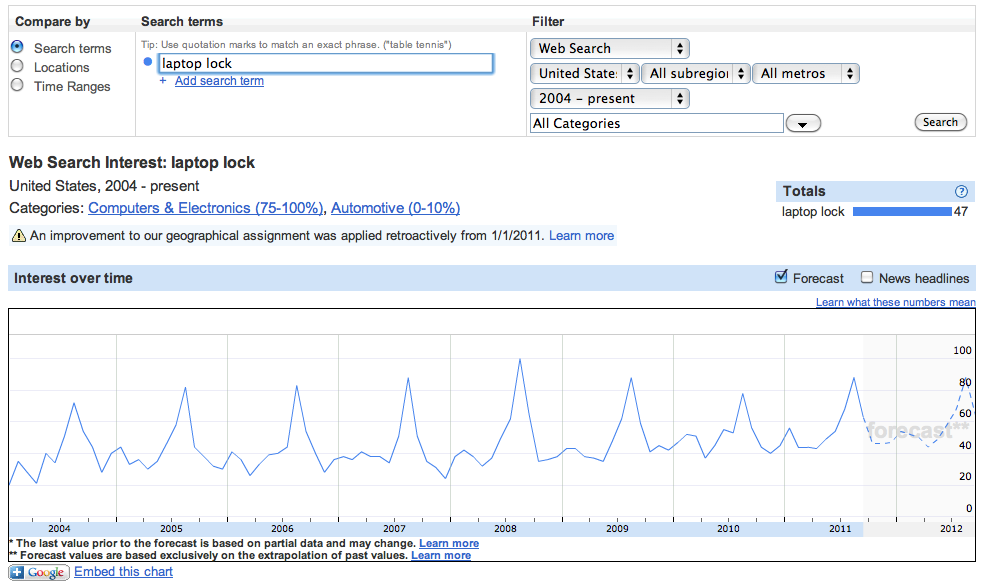Open the 2004 – present date dropdown

click(610, 98)
